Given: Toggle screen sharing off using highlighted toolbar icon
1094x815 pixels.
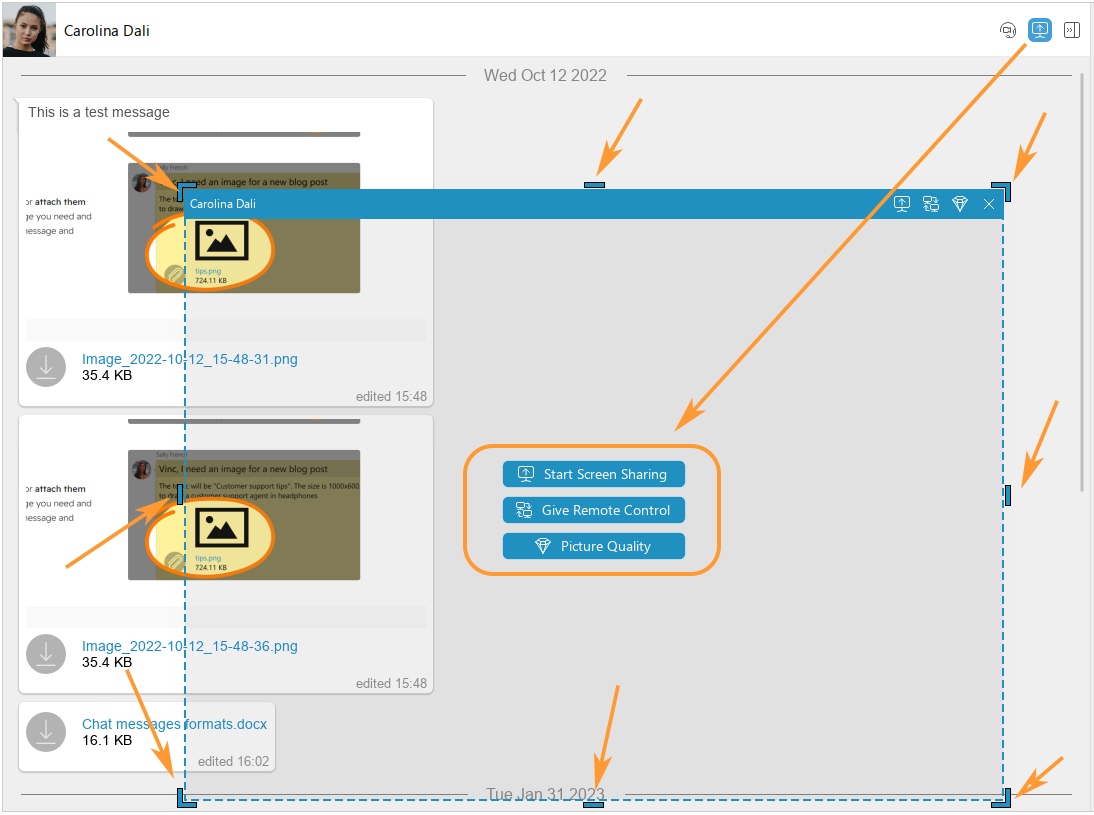Looking at the screenshot, I should 1040,30.
